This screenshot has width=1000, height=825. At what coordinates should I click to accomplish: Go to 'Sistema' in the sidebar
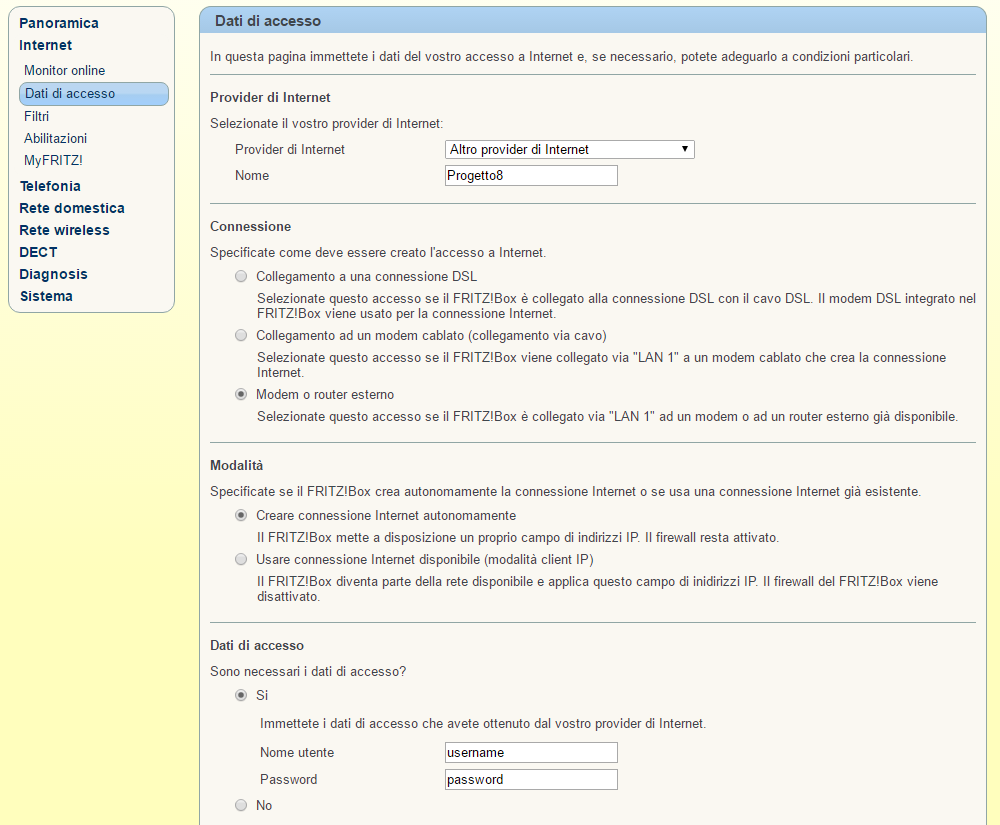point(46,296)
